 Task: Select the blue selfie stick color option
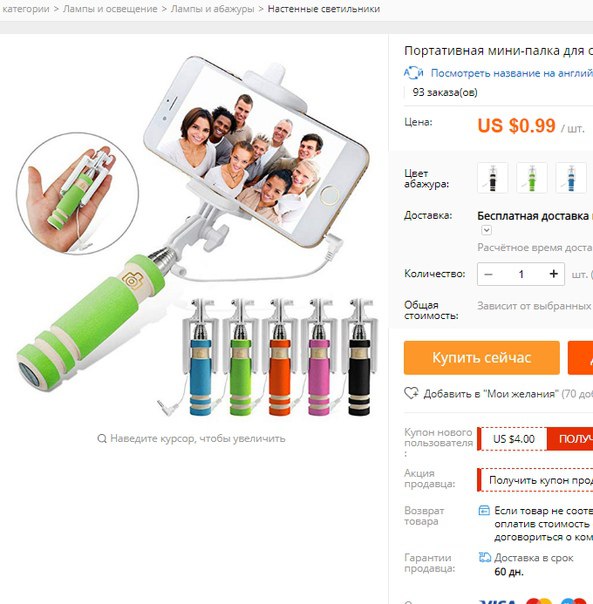(x=571, y=178)
